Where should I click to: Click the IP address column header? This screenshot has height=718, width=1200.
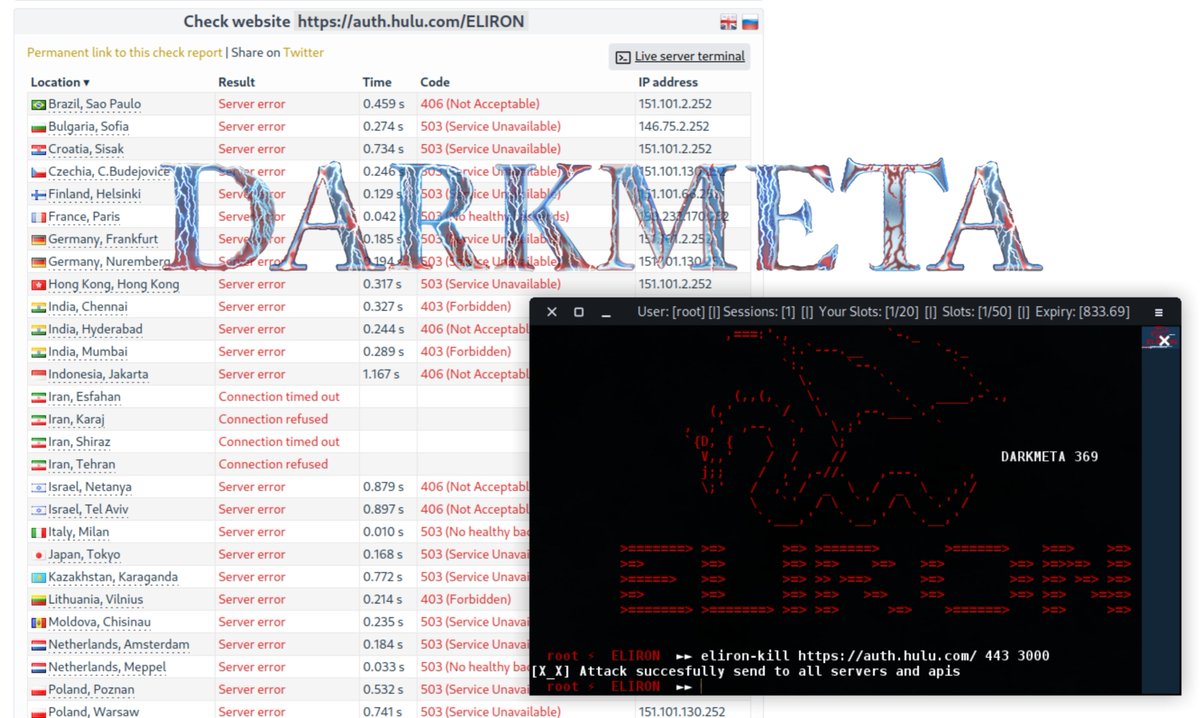pos(668,82)
